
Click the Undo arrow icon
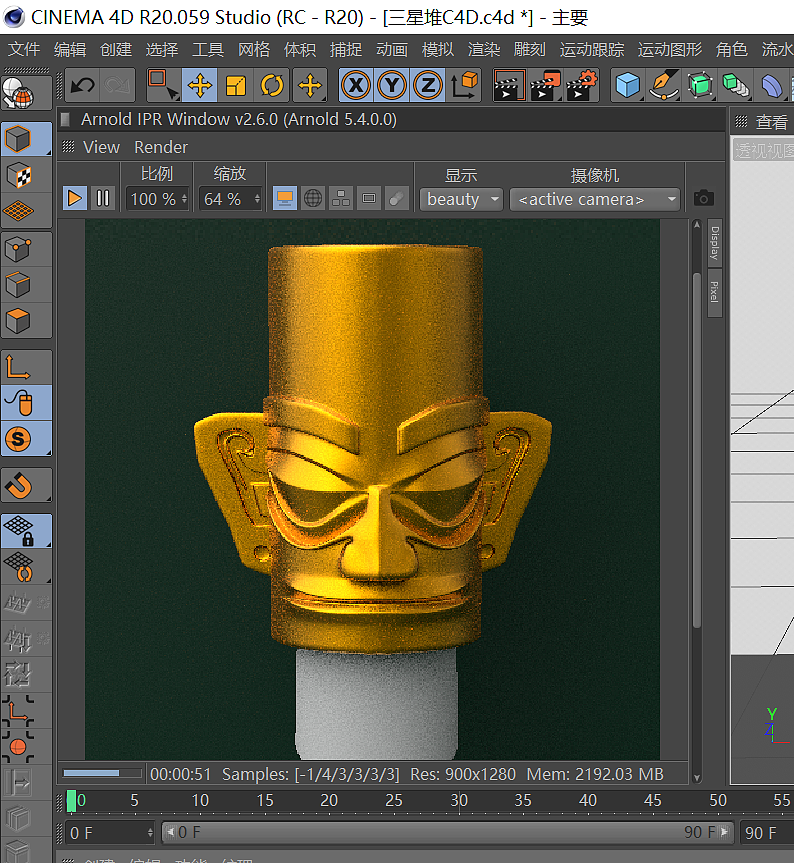[x=82, y=85]
